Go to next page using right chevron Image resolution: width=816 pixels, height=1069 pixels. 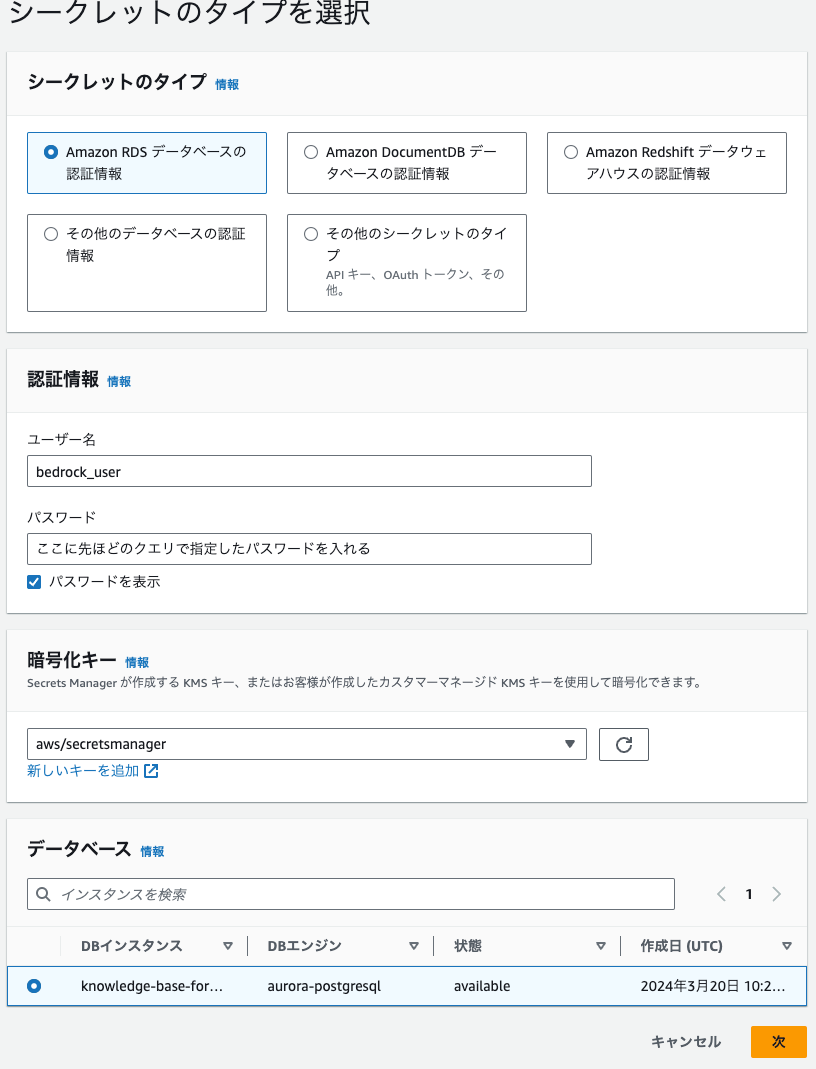click(776, 894)
